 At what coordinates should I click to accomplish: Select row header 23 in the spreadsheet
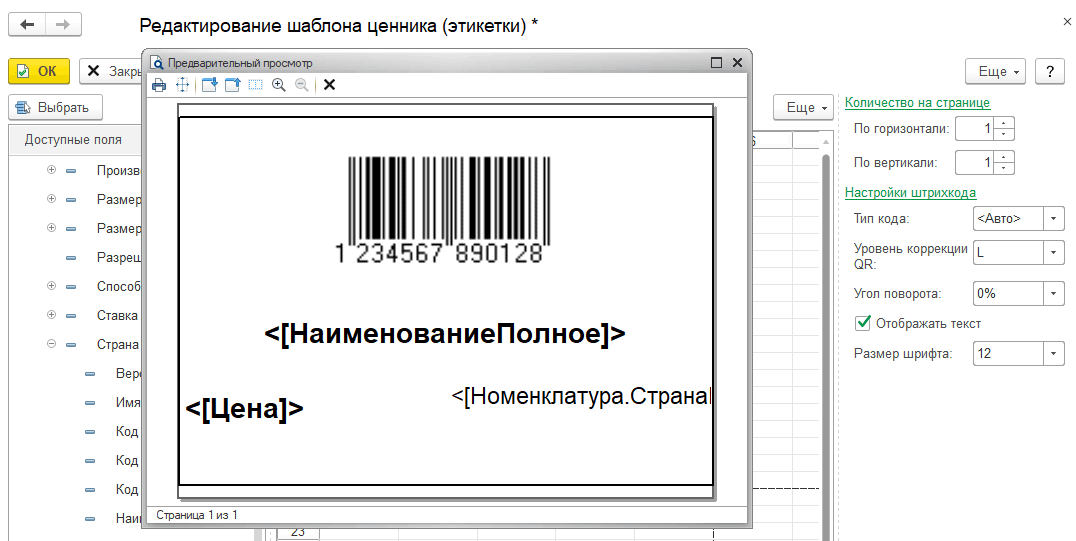(x=298, y=532)
